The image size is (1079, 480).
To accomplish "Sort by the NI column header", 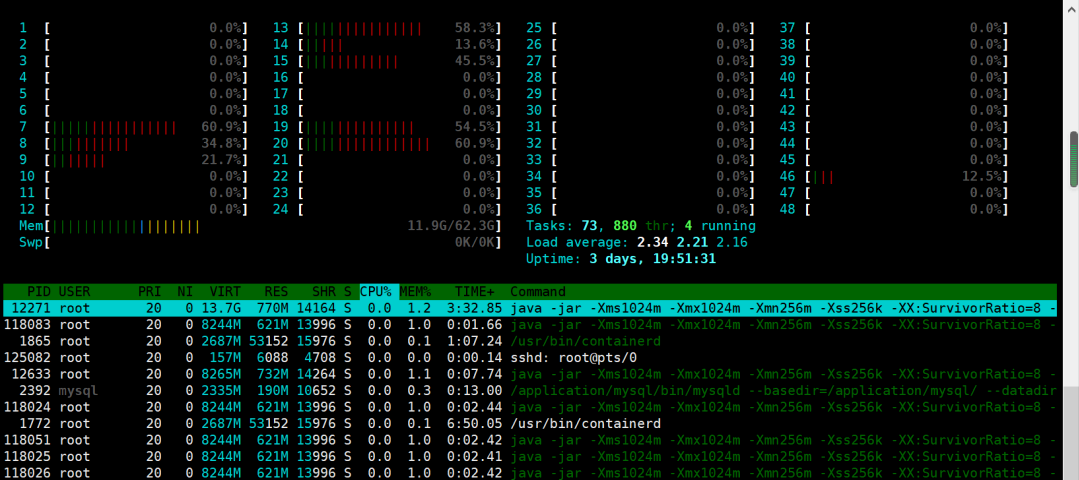I will (x=186, y=292).
